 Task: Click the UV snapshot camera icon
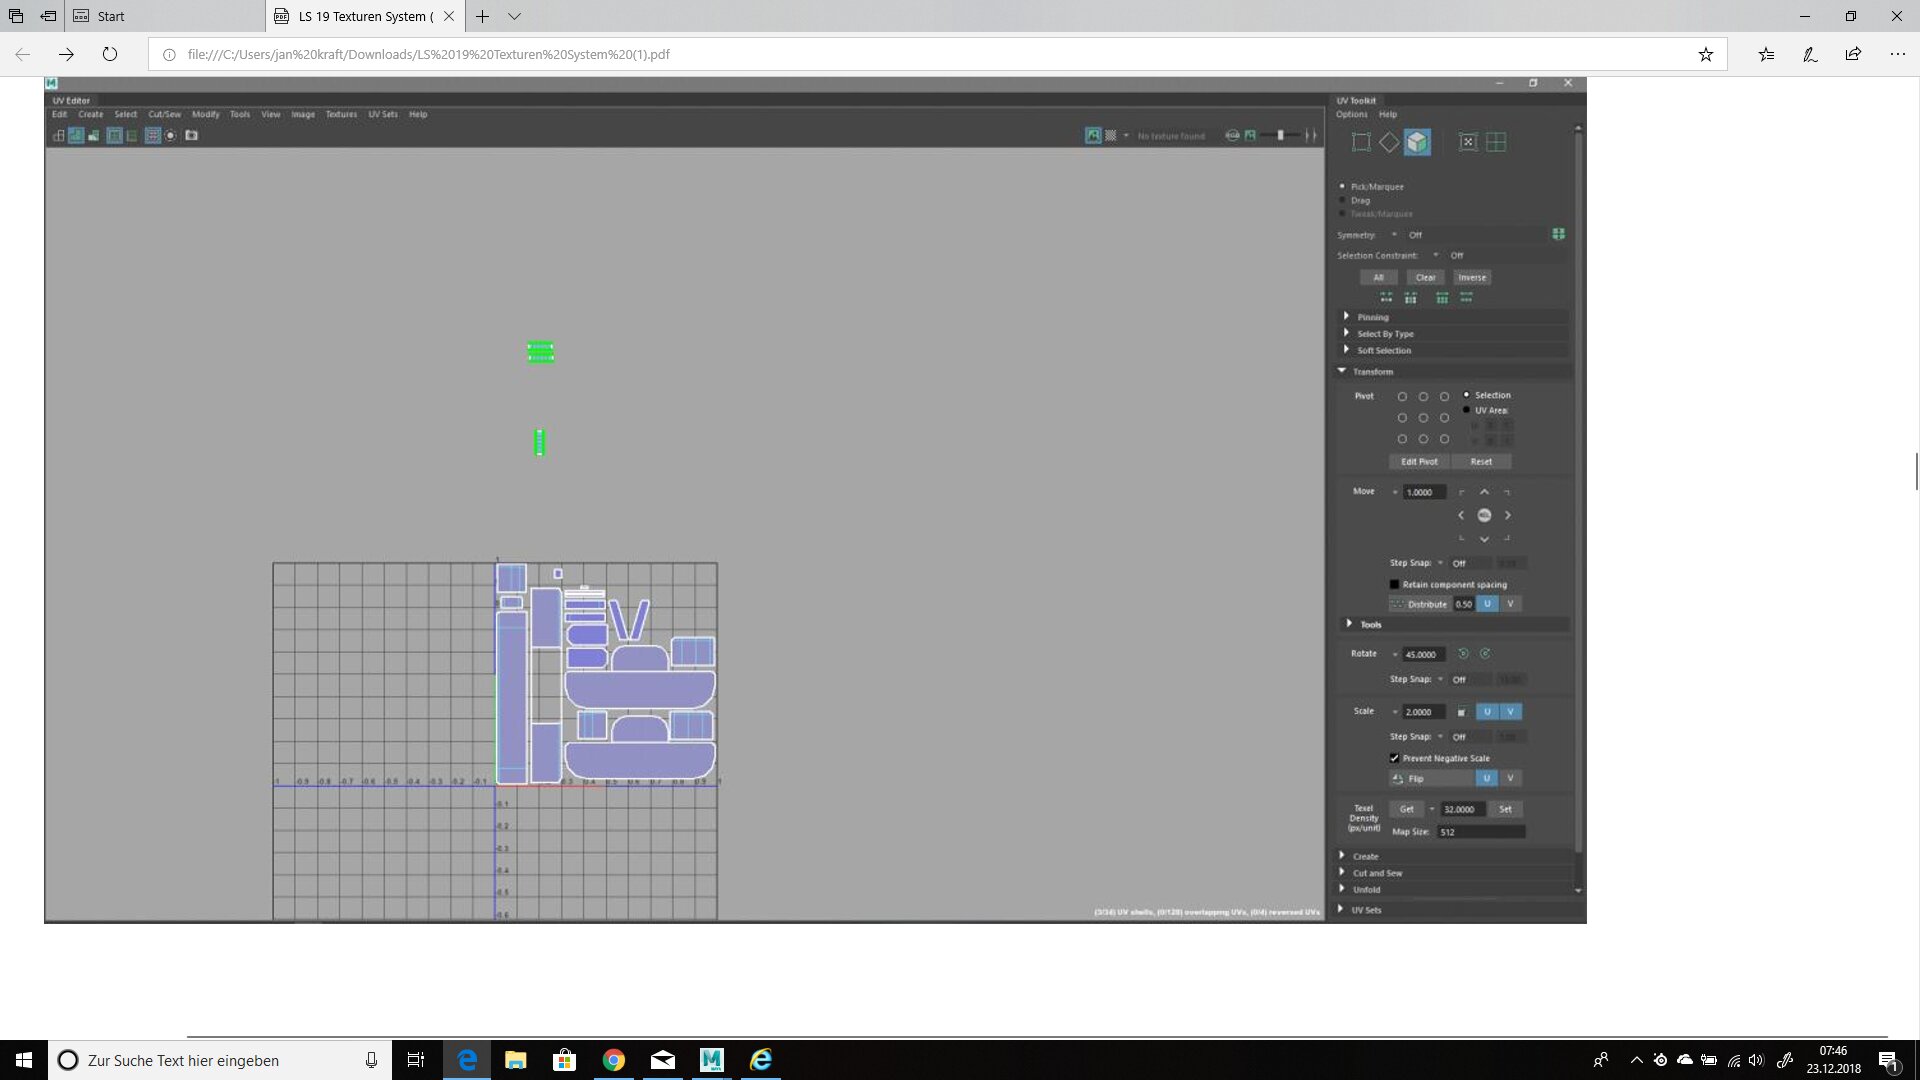[x=191, y=136]
